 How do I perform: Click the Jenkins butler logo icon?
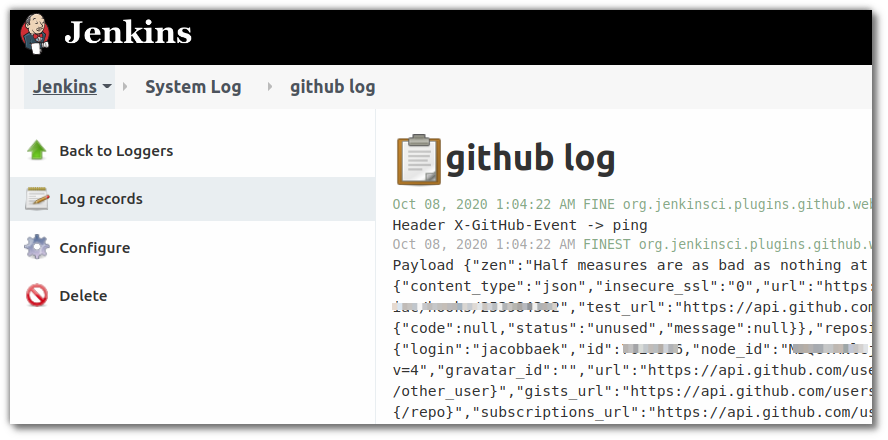click(35, 34)
